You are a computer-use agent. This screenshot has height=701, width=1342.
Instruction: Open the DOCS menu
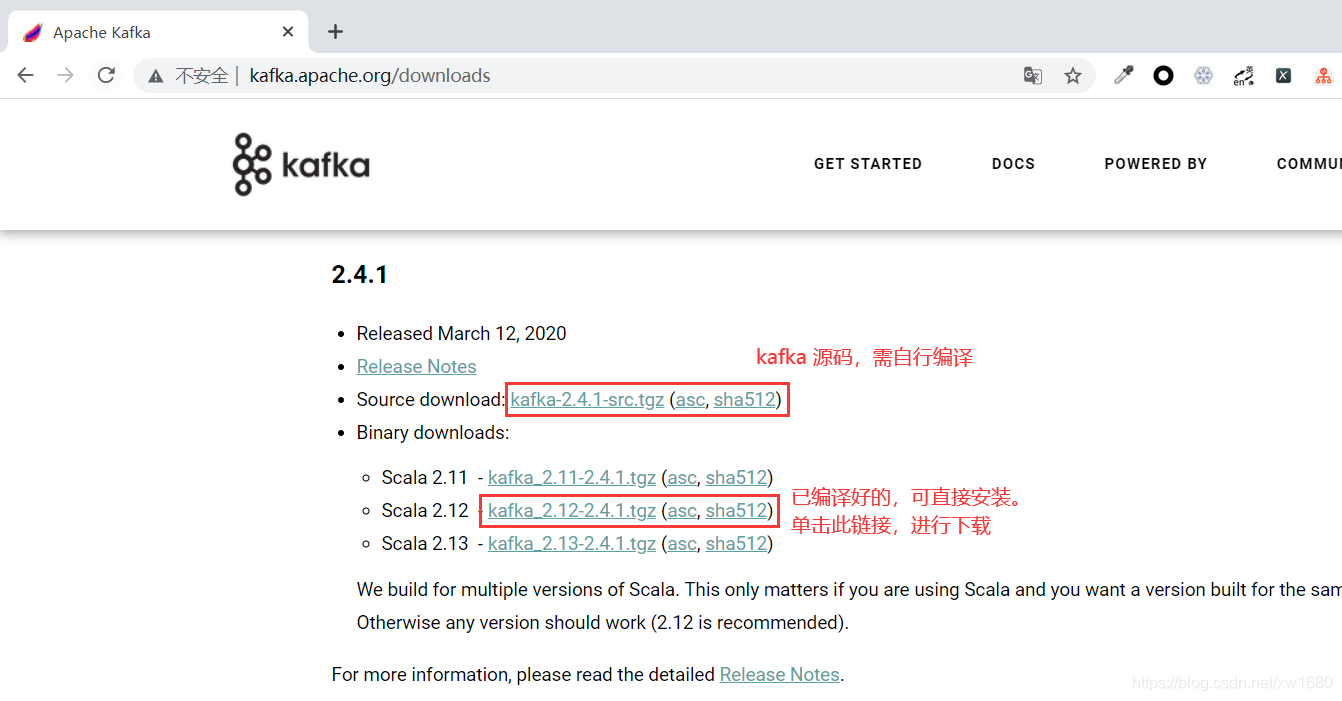(x=1013, y=164)
